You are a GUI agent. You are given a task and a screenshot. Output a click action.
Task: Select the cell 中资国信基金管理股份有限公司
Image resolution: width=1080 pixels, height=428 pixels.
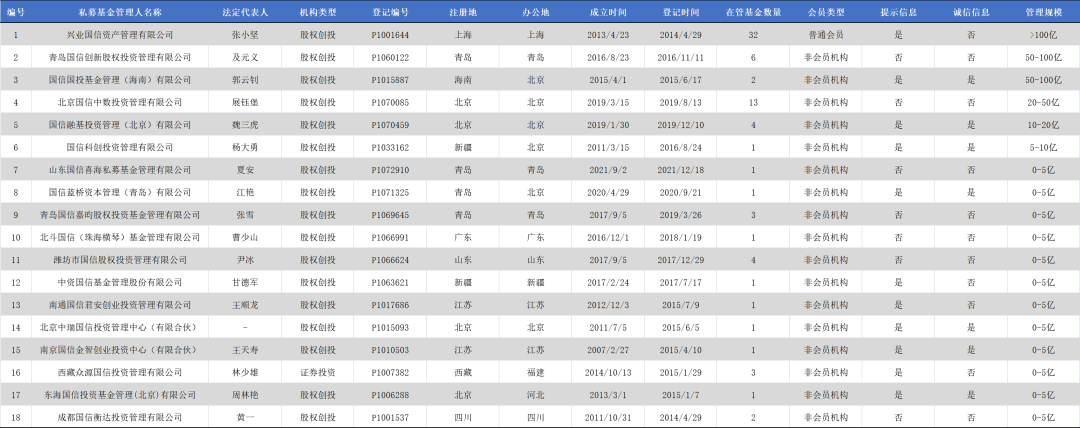pyautogui.click(x=120, y=283)
